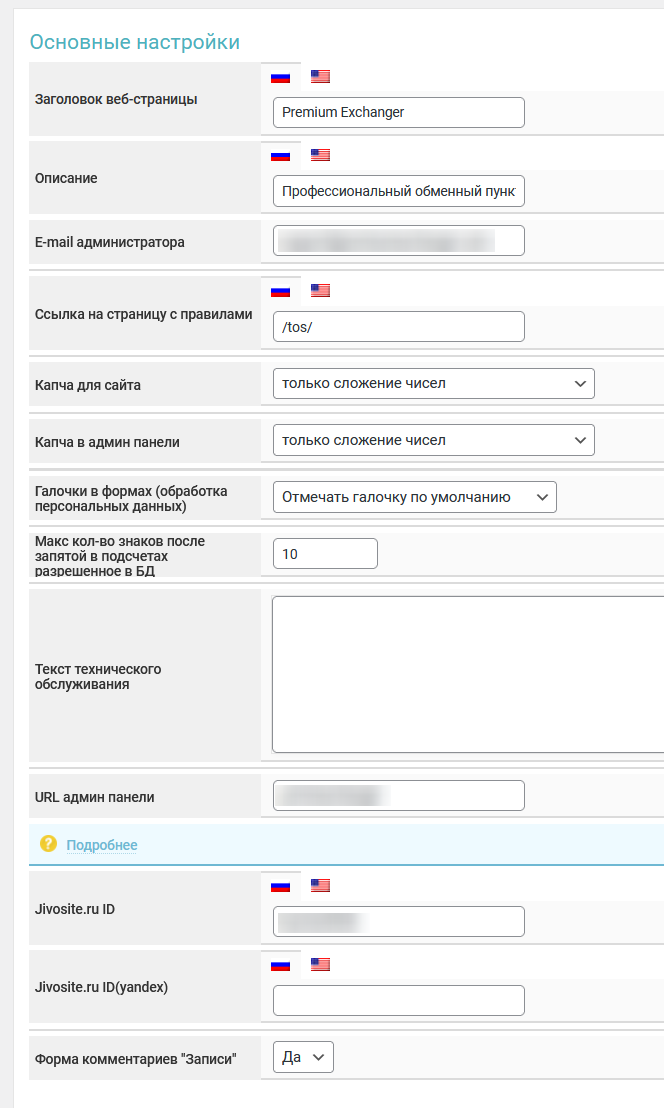Expand the admin panel captcha dropdown
This screenshot has height=1108, width=664.
[x=433, y=440]
